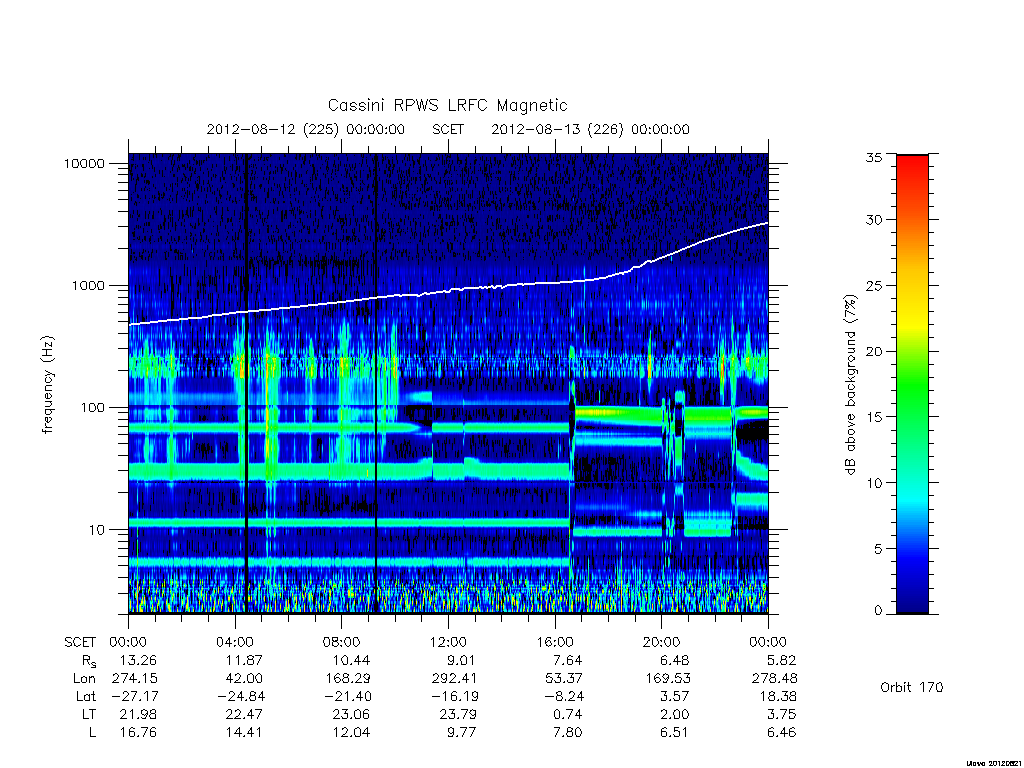The image size is (1024, 768).
Task: Click the 'Lon' row label
Action: (x=84, y=679)
